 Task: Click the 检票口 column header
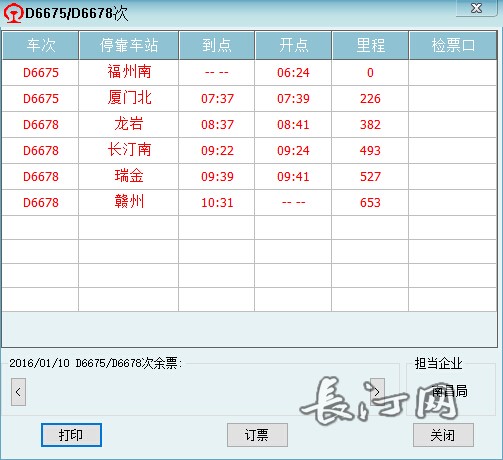pyautogui.click(x=453, y=45)
